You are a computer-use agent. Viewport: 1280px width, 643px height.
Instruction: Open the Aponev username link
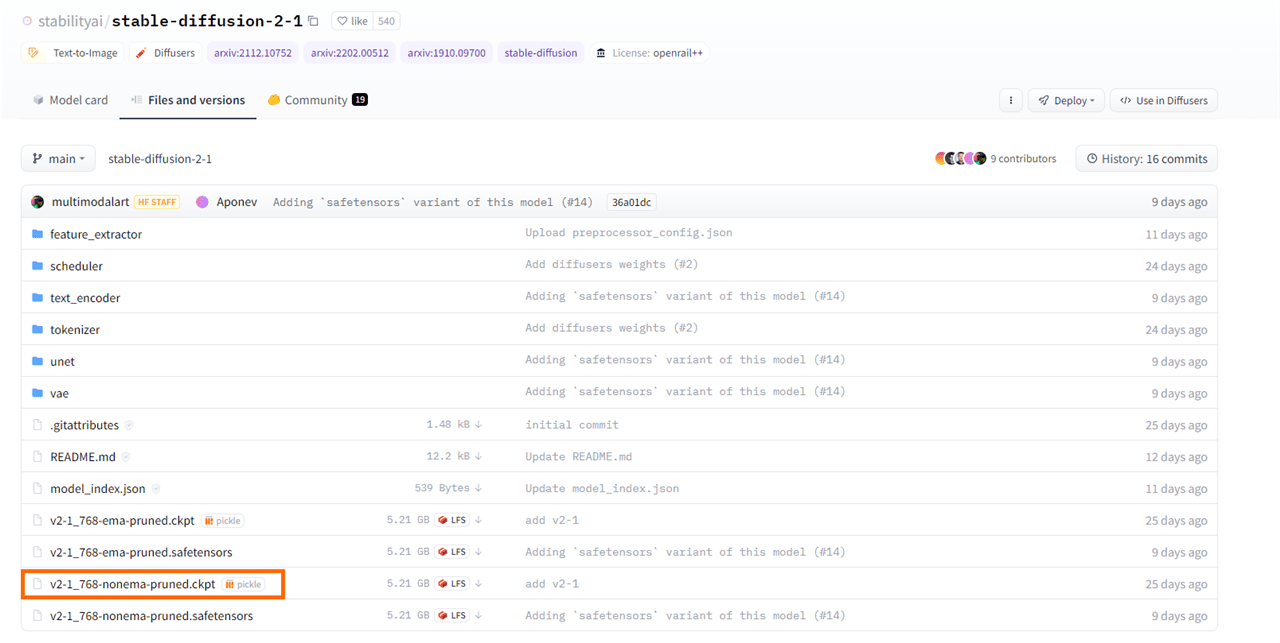tap(237, 202)
